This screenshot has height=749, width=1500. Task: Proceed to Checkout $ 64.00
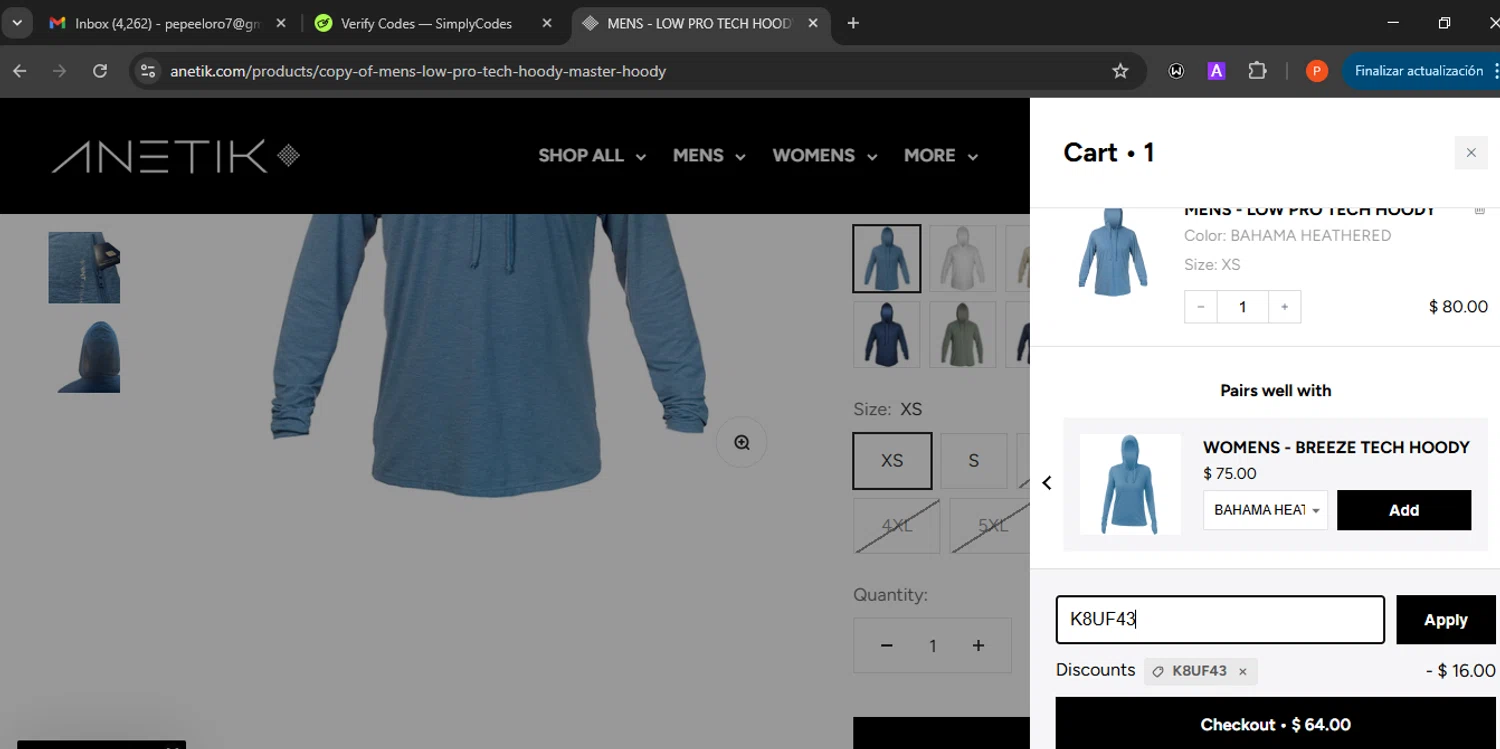tap(1276, 724)
